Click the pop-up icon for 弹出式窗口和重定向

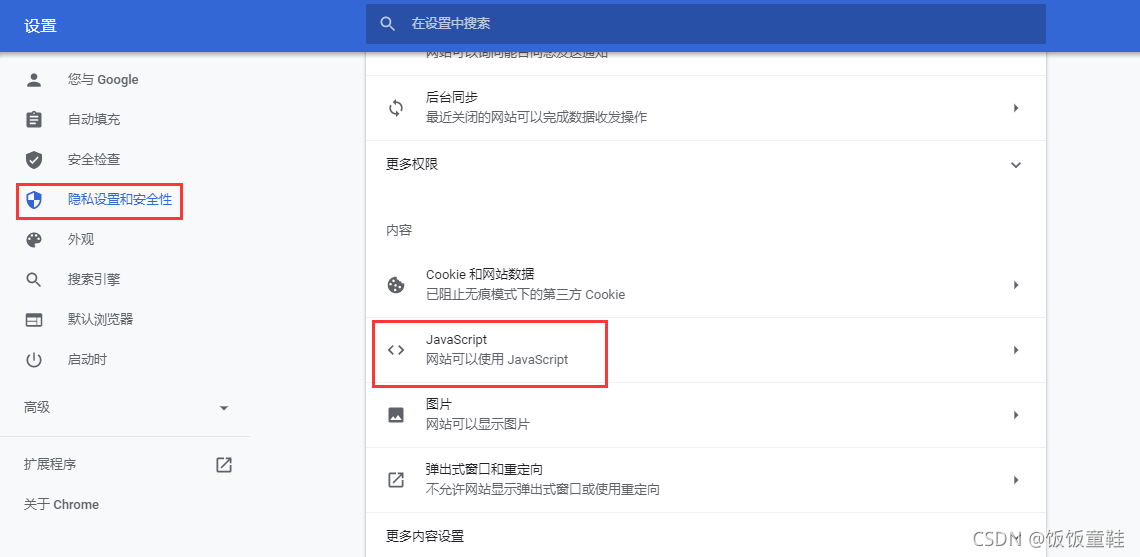pyautogui.click(x=396, y=480)
